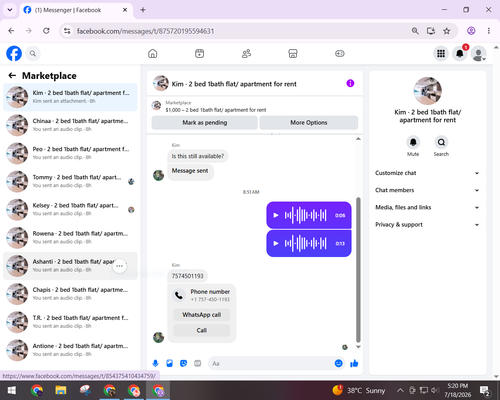The image size is (500, 400).
Task: Choose a GIF from composer
Action: (198, 363)
